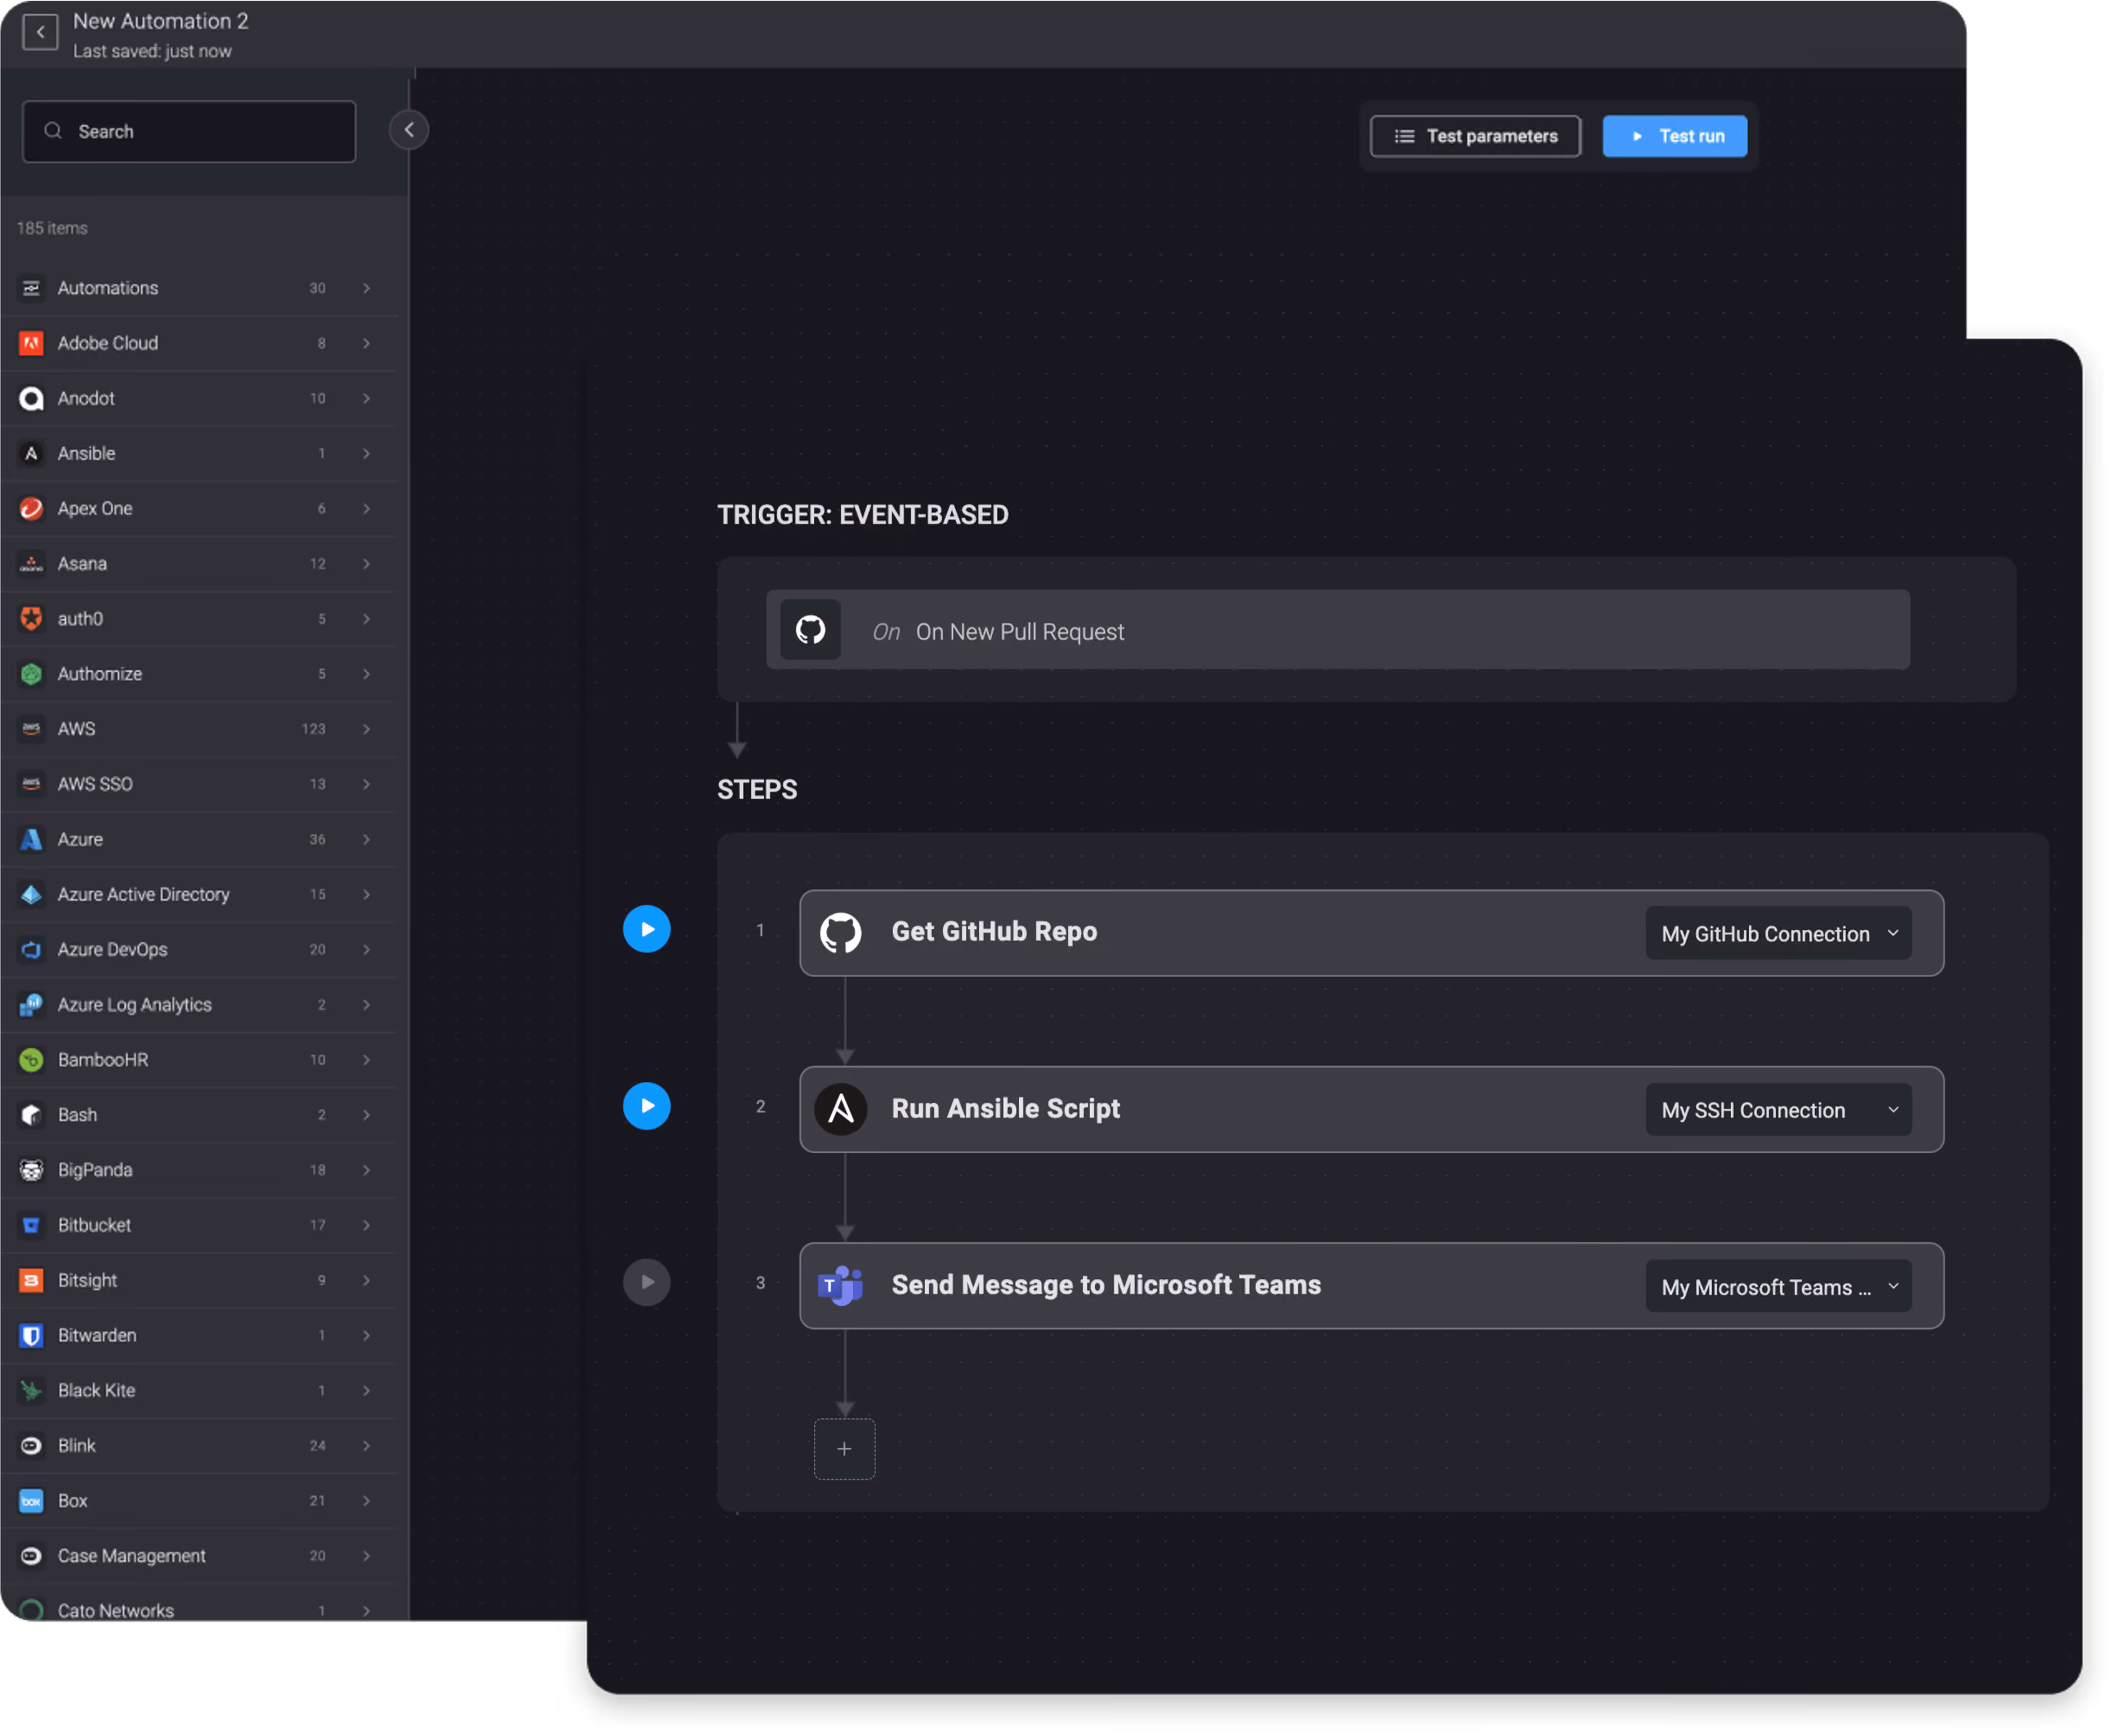2114x1736 pixels.
Task: Expand the AWS SSO category chevron
Action: 367,784
